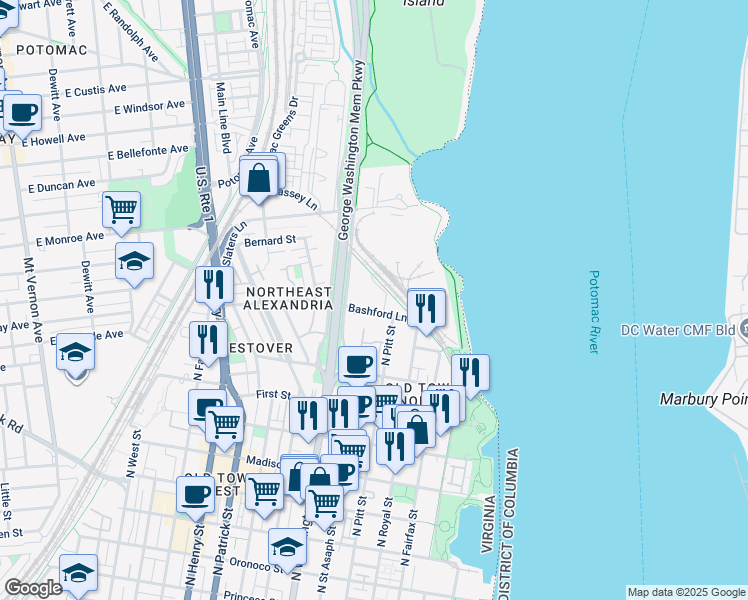
Task: Click the coffee cup marker above N Henry St
Action: point(196,493)
